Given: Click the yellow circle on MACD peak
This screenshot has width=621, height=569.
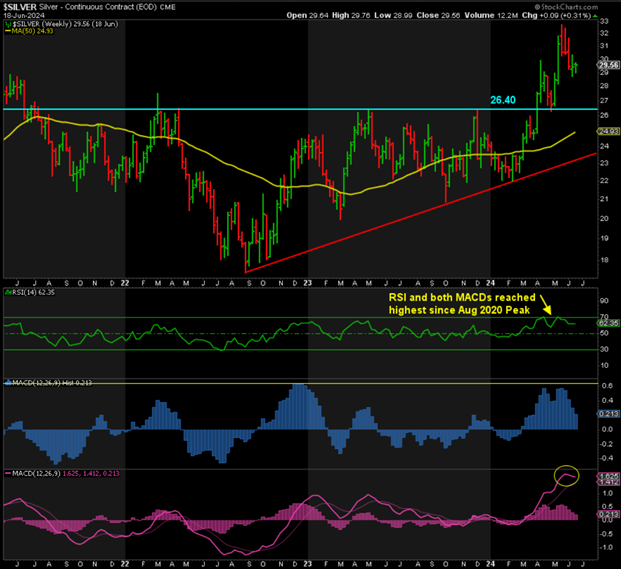Looking at the screenshot, I should [x=567, y=477].
